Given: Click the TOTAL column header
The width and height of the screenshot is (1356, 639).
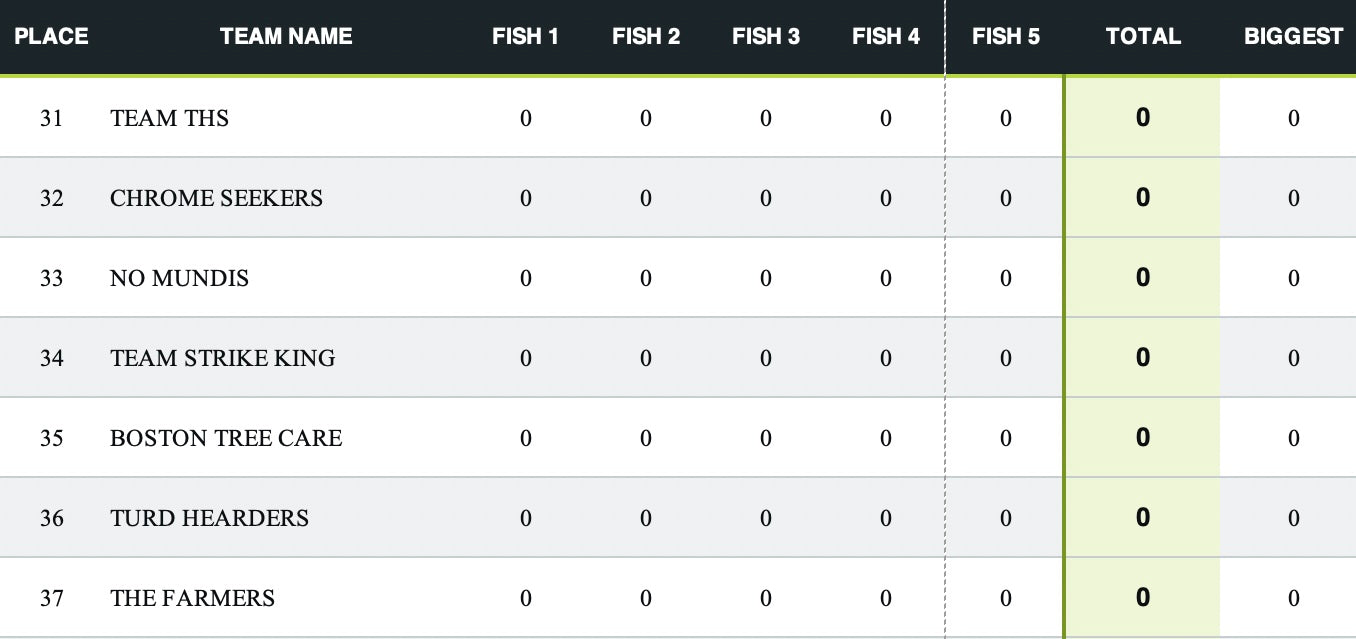Looking at the screenshot, I should (x=1143, y=37).
